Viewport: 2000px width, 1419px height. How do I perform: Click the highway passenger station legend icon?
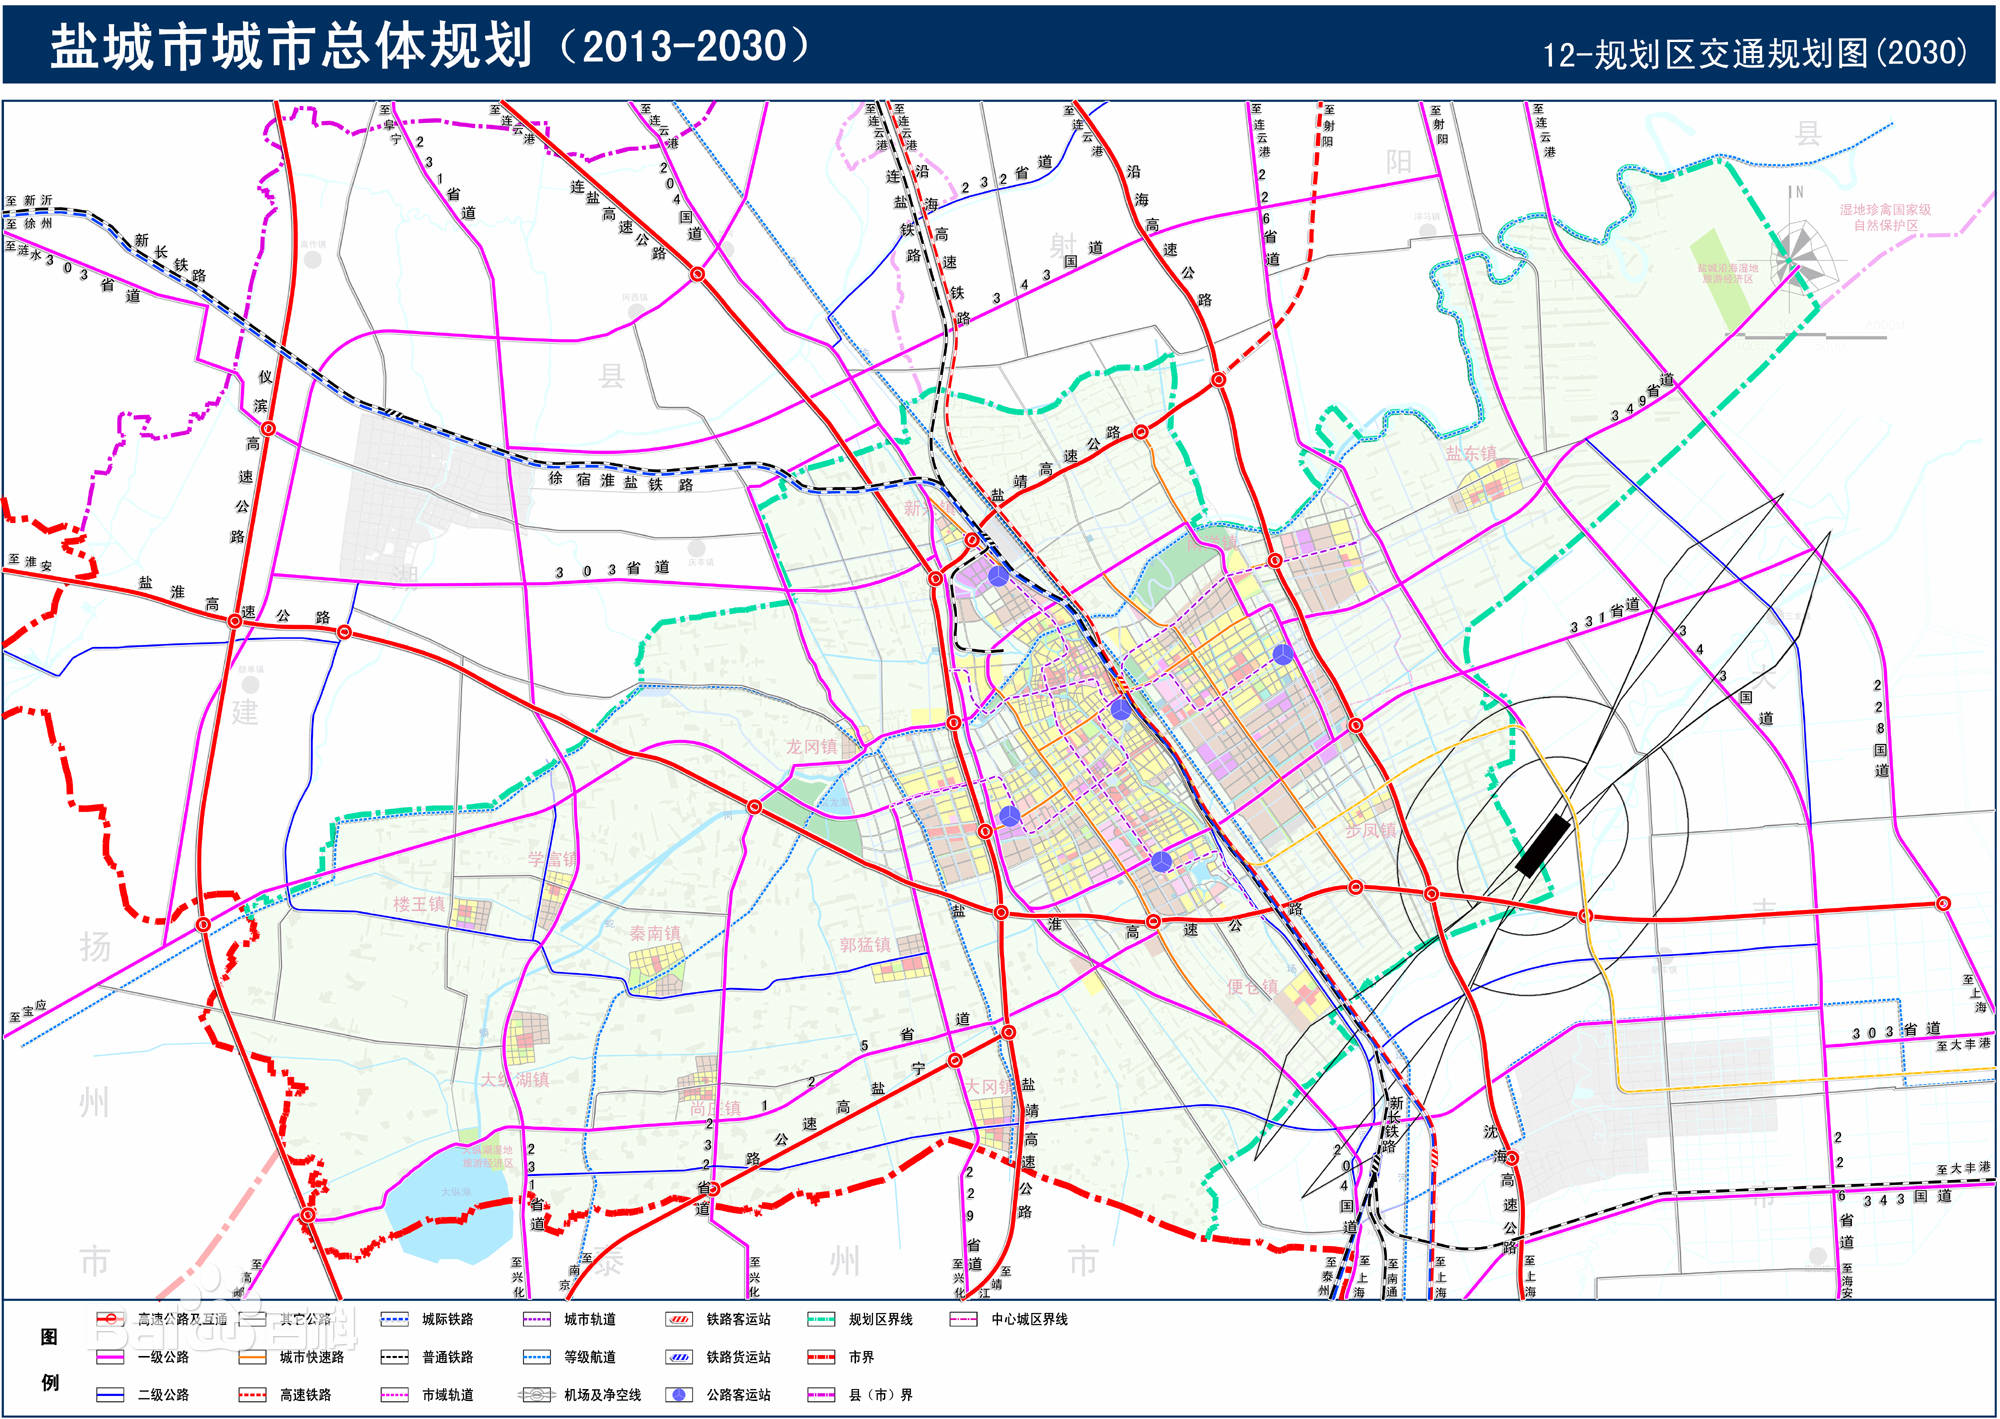[680, 1394]
